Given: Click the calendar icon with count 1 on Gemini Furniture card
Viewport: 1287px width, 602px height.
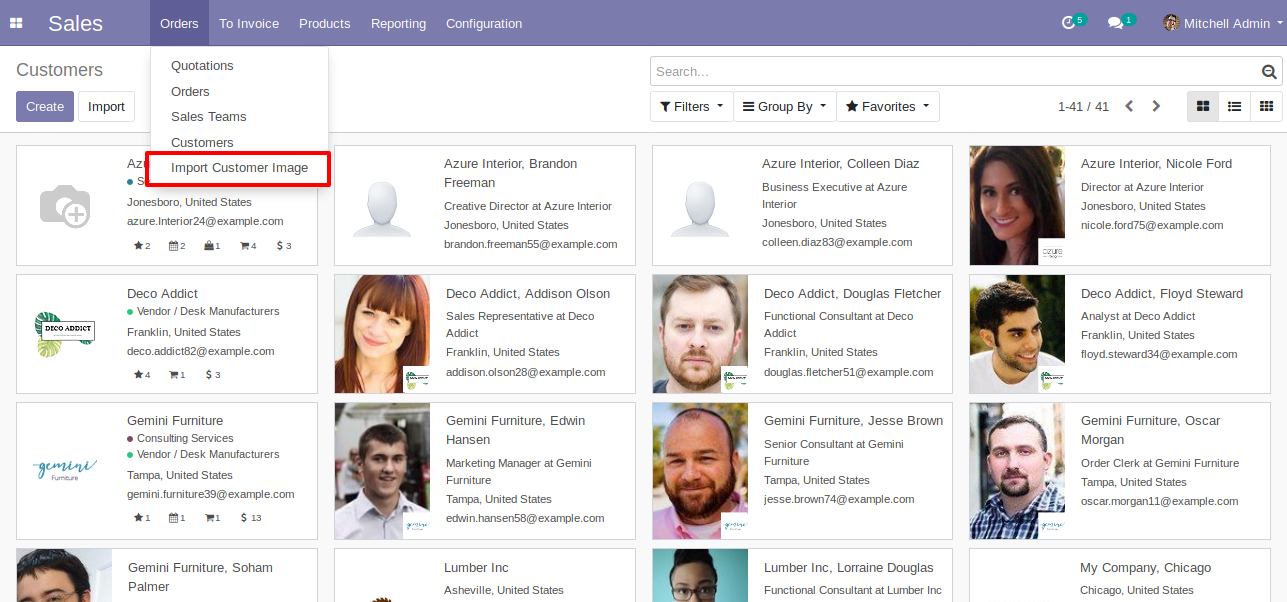Looking at the screenshot, I should [173, 518].
